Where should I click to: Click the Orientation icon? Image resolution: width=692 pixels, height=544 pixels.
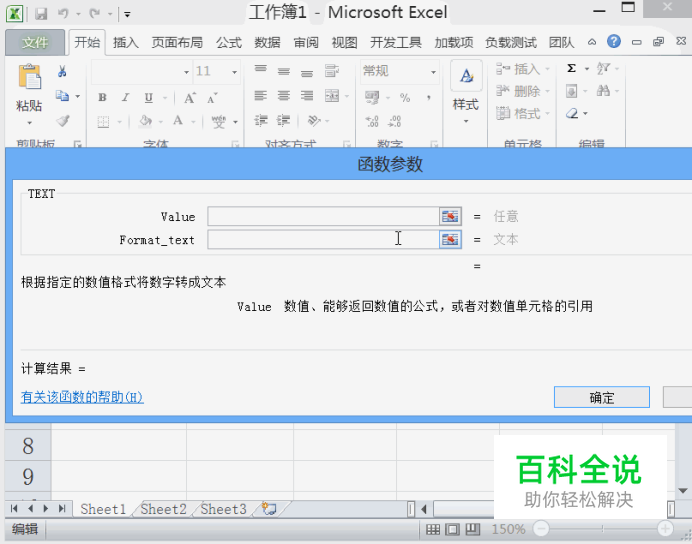tap(314, 120)
